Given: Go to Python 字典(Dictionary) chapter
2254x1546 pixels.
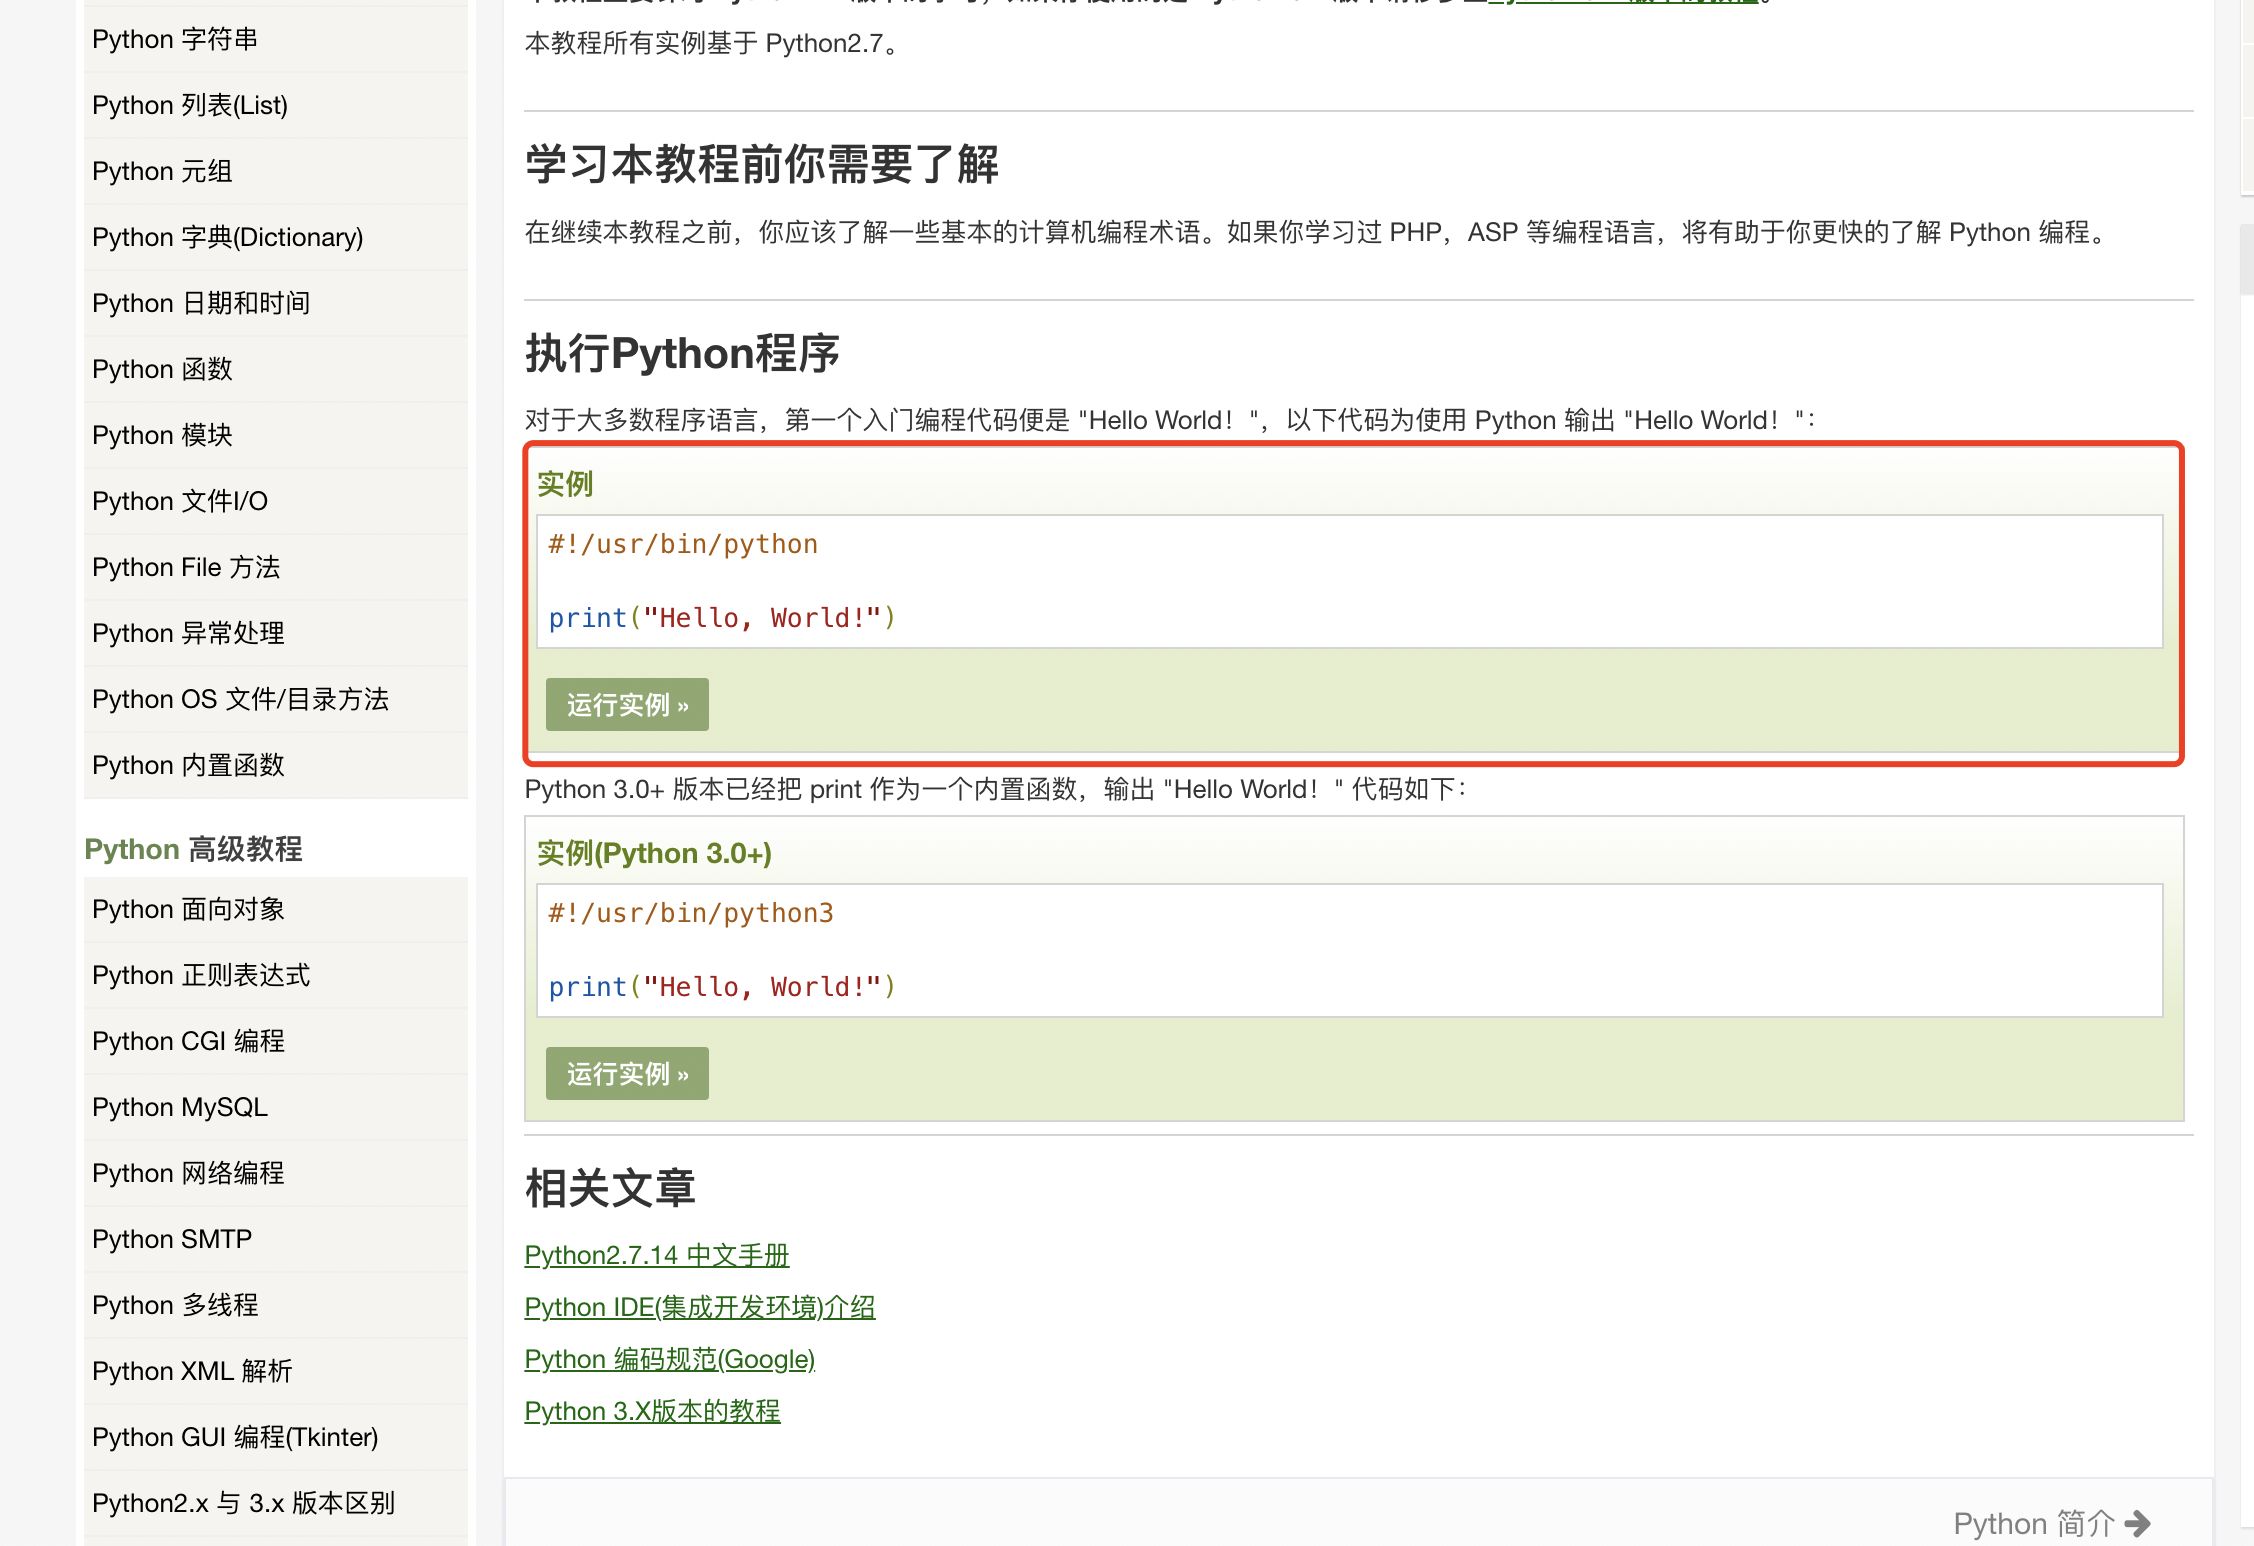Looking at the screenshot, I should [227, 237].
